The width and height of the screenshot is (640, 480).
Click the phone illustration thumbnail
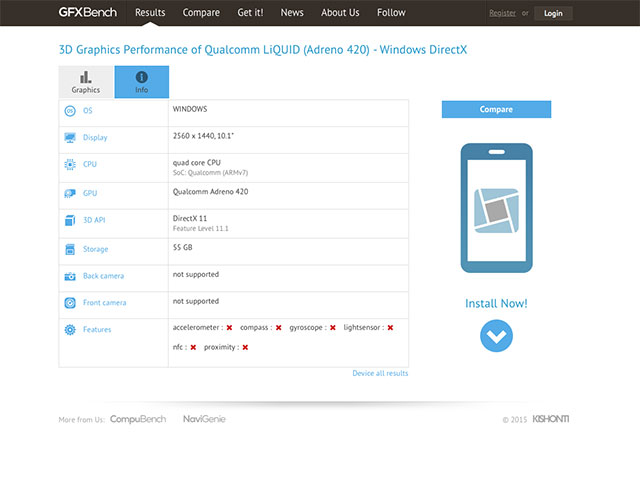coord(496,208)
